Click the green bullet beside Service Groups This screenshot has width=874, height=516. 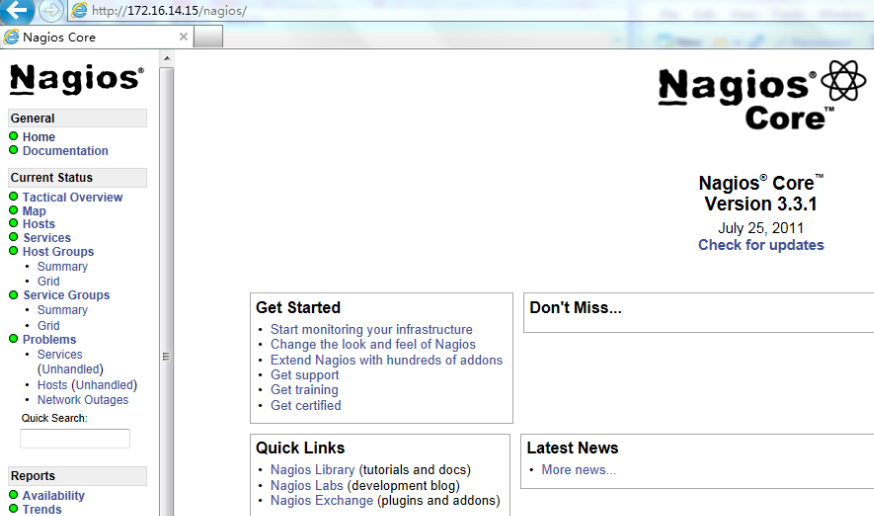14,295
